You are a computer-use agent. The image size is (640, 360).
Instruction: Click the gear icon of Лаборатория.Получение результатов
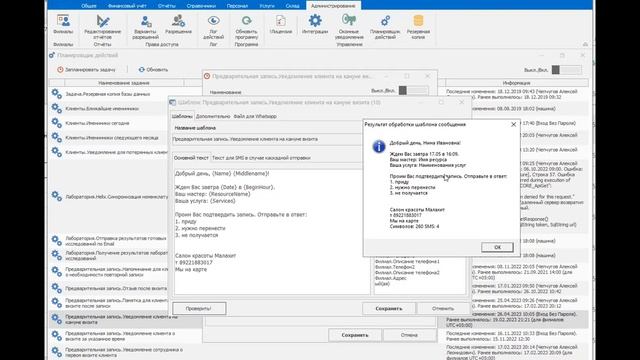(57, 256)
